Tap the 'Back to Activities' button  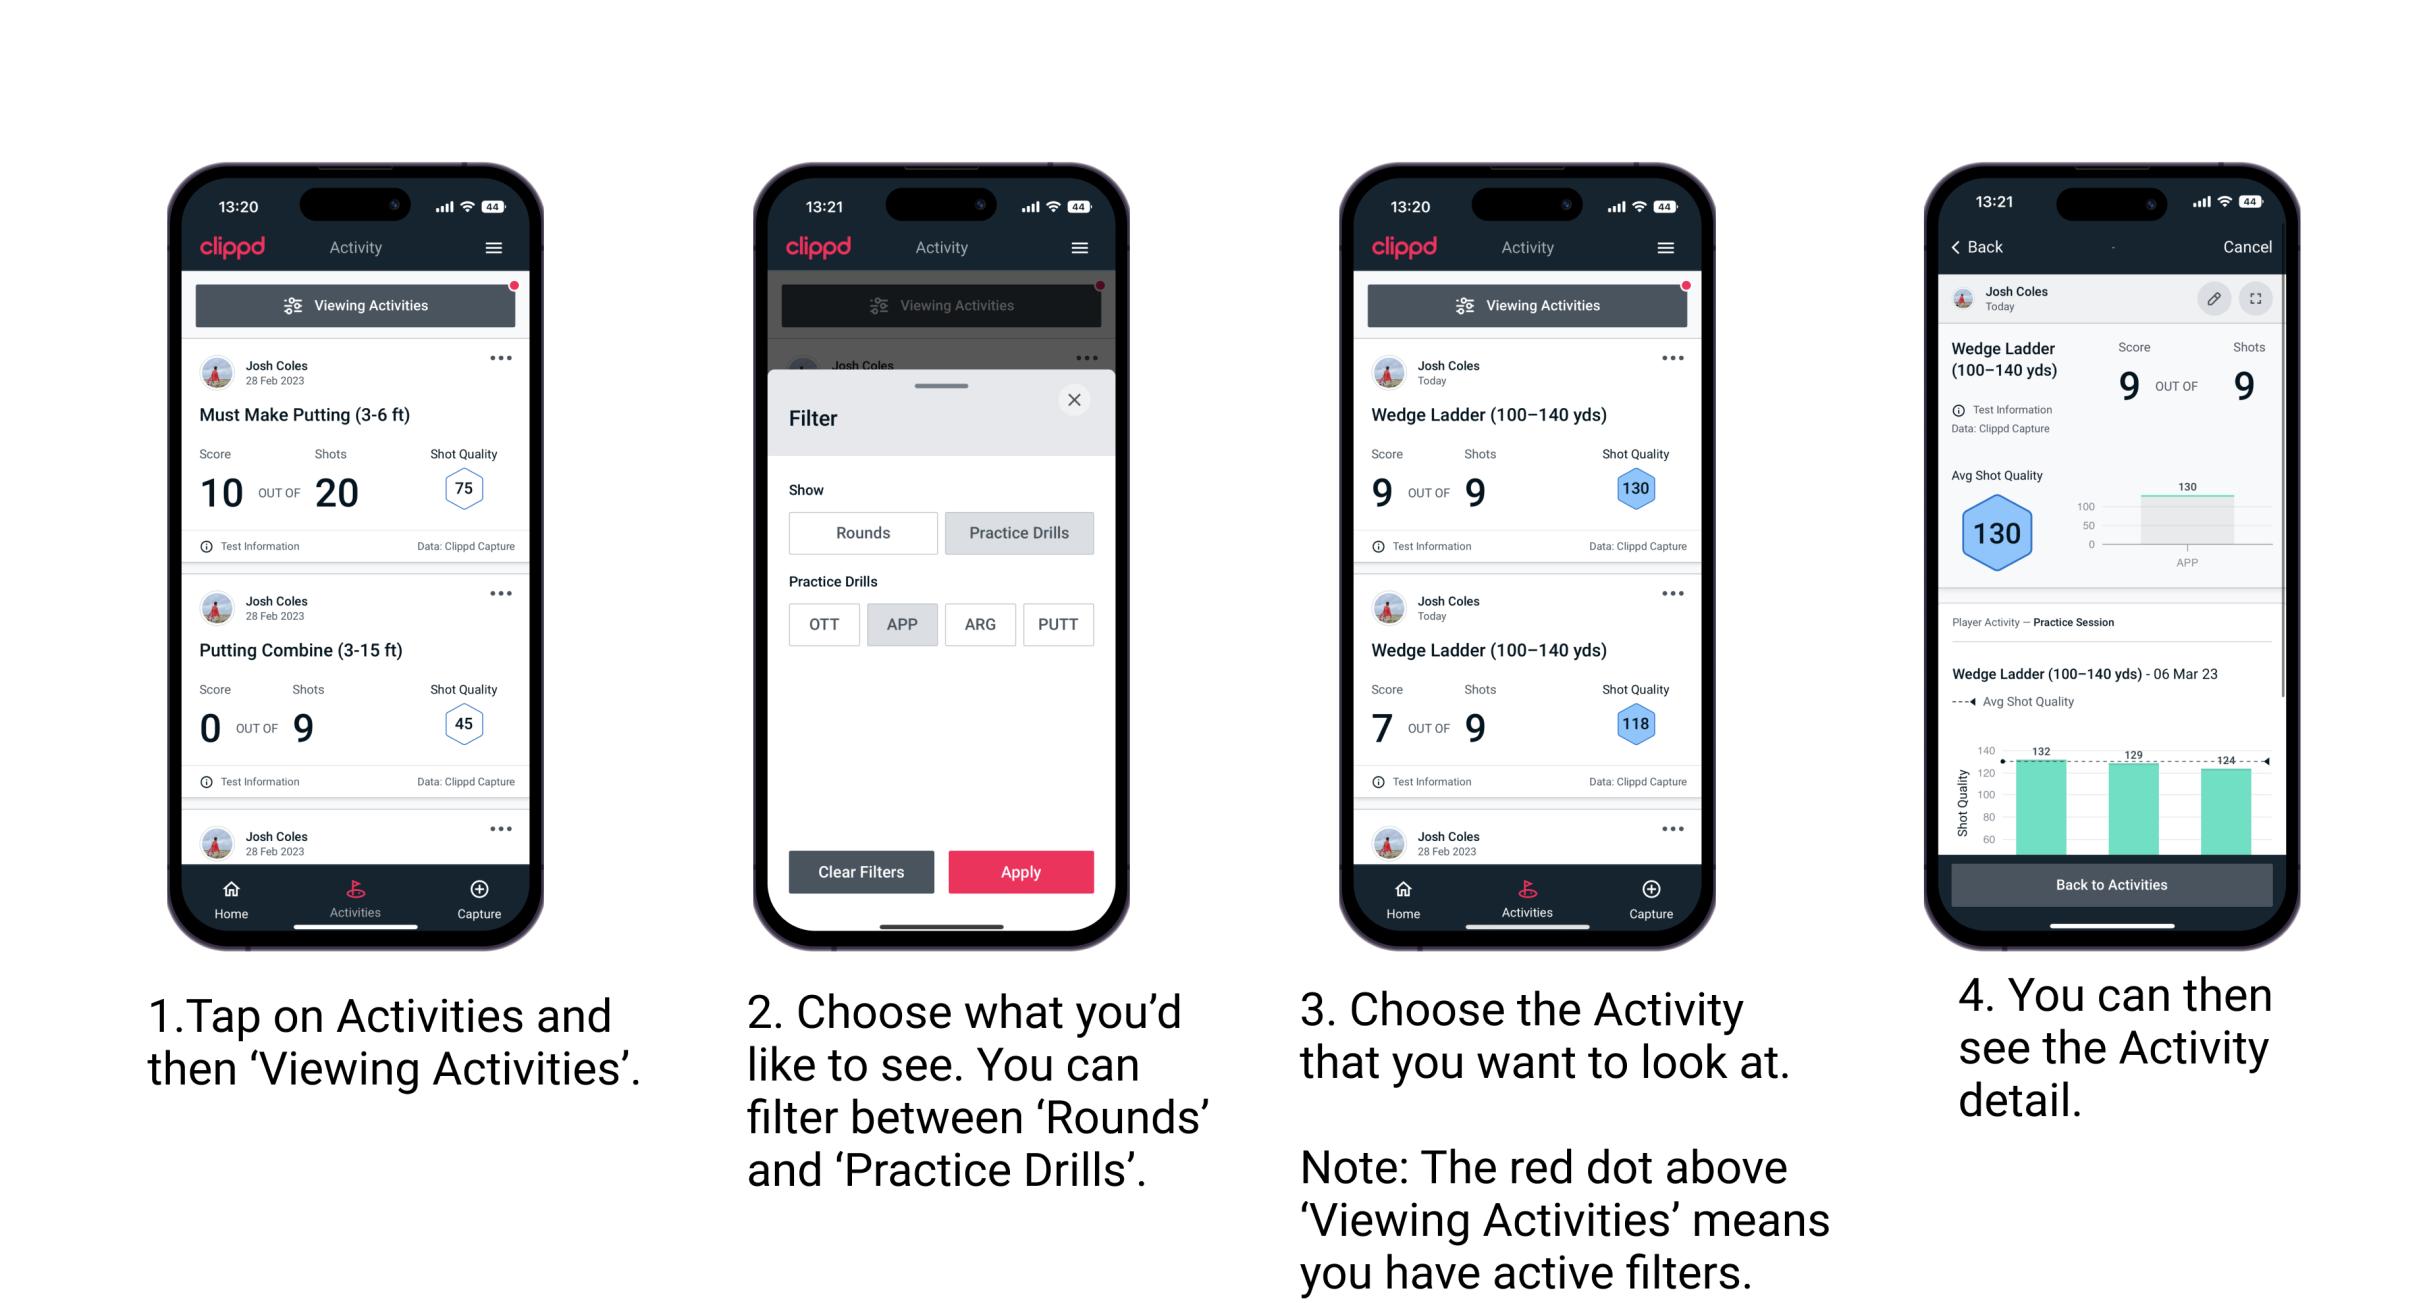click(2112, 886)
